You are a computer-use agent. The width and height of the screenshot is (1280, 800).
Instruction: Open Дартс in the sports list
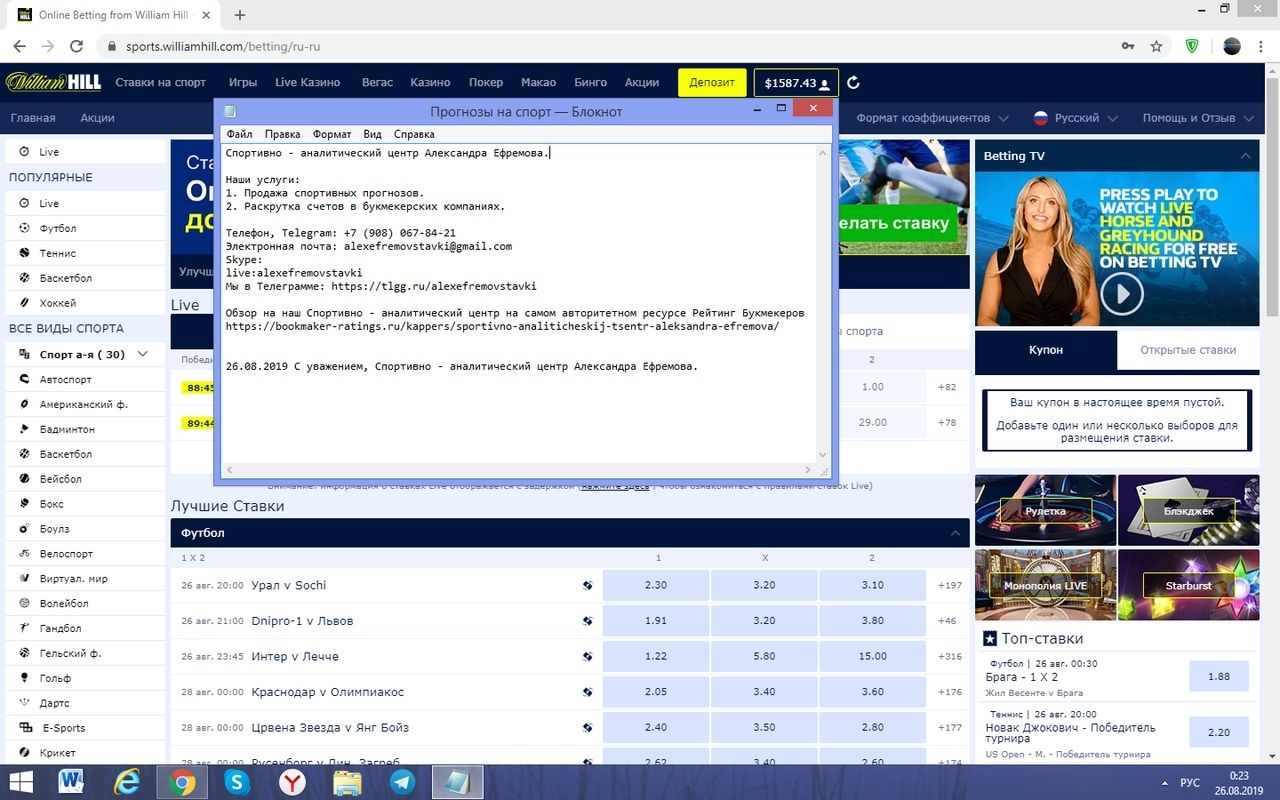point(85,703)
